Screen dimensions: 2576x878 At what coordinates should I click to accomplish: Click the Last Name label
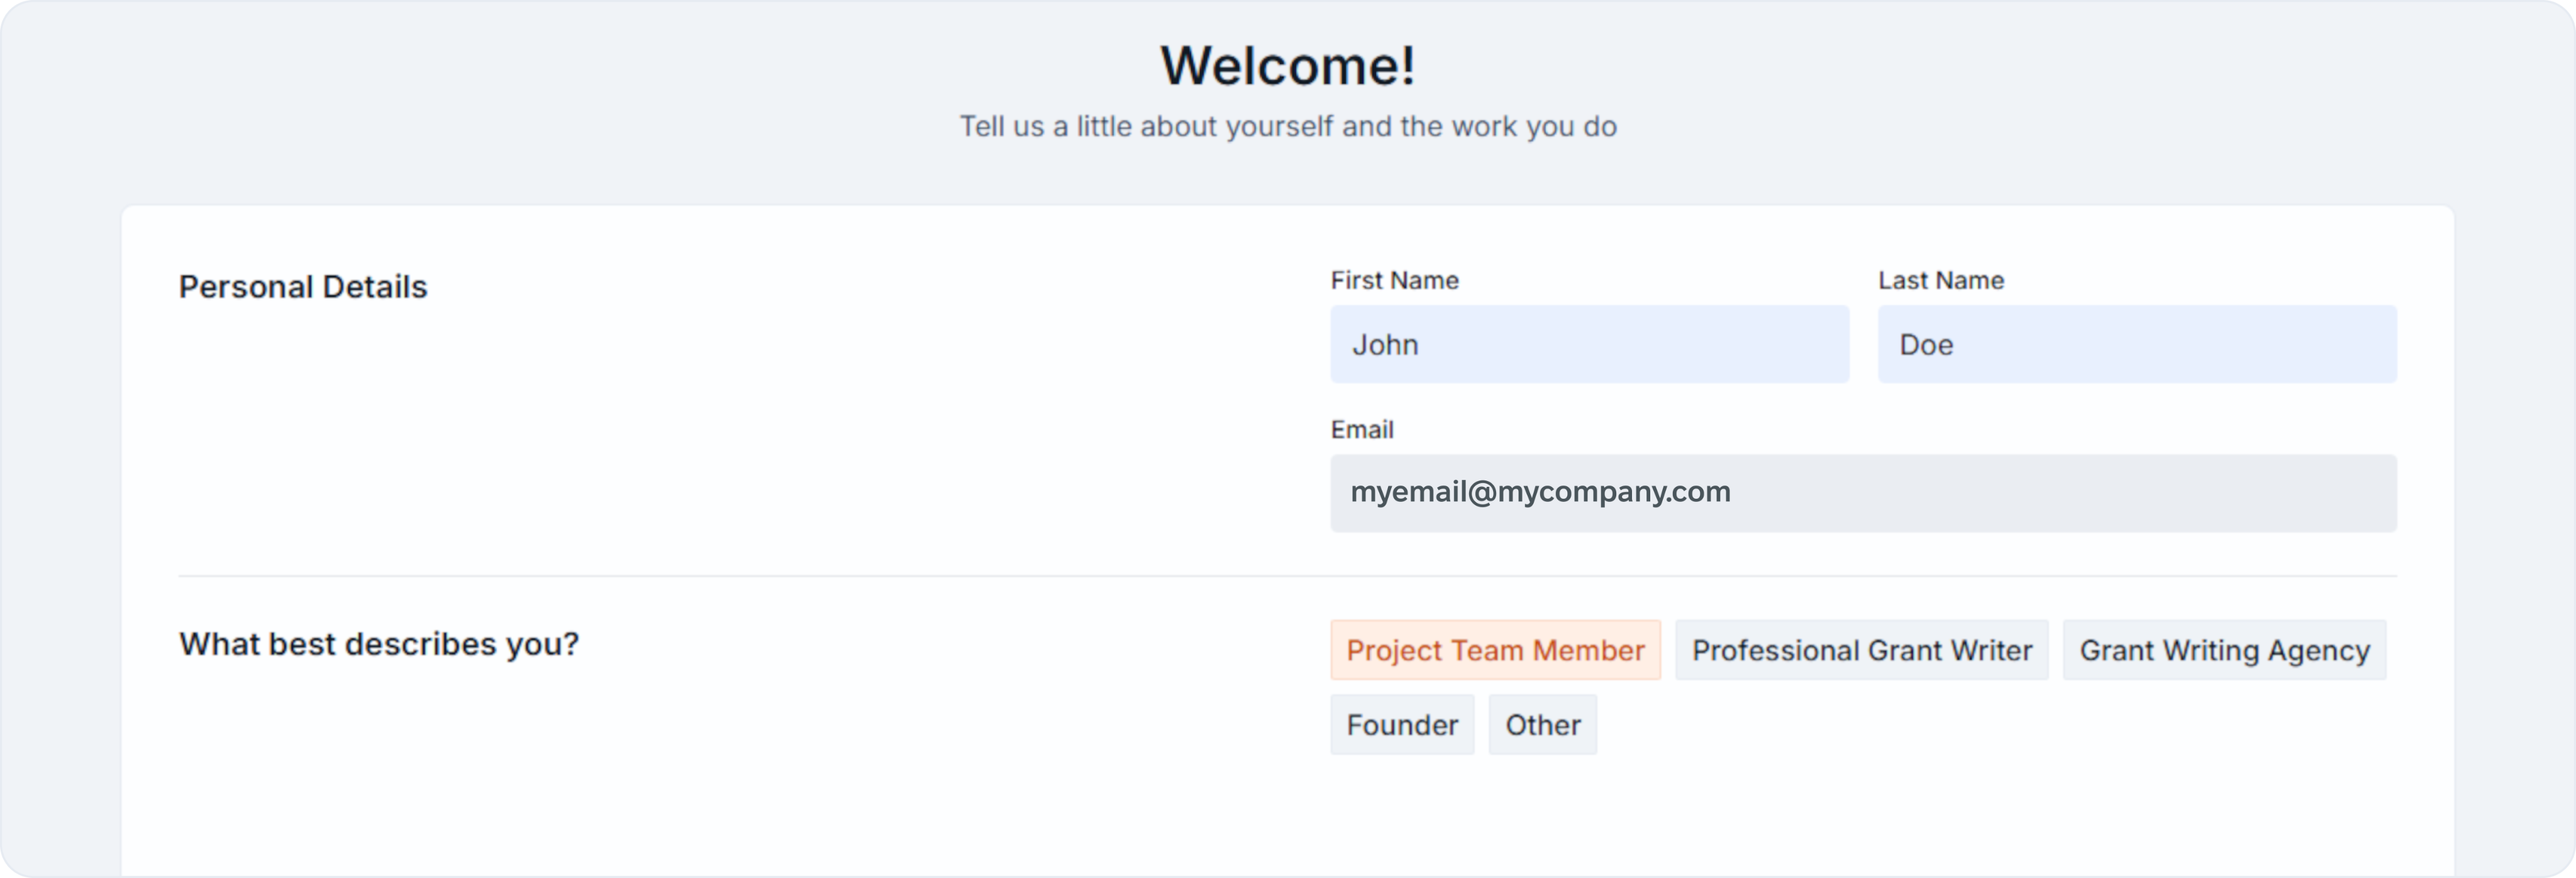(1940, 281)
